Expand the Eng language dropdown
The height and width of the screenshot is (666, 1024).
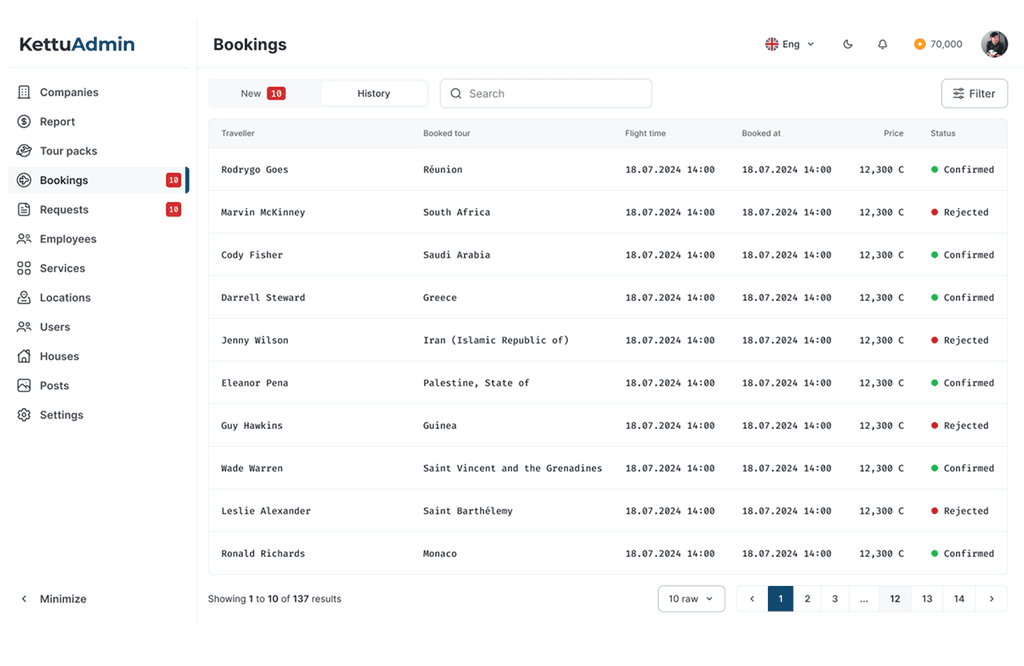pos(790,44)
